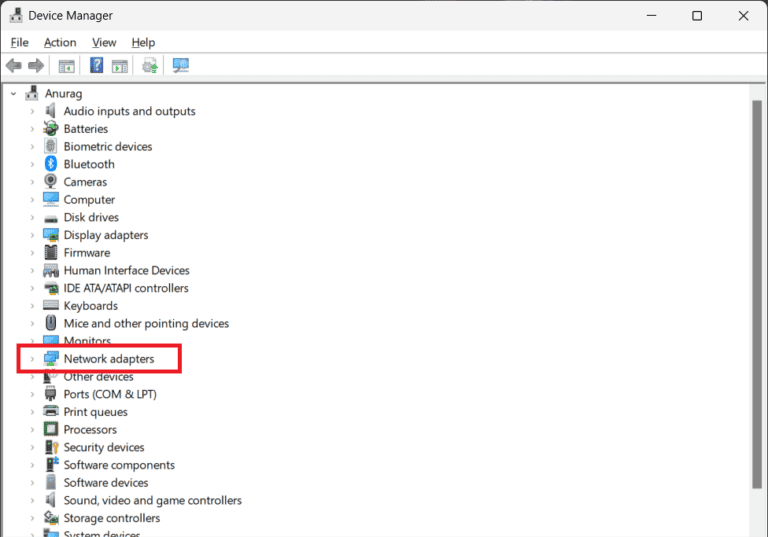The height and width of the screenshot is (537, 768).
Task: Open the Action menu
Action: [60, 43]
